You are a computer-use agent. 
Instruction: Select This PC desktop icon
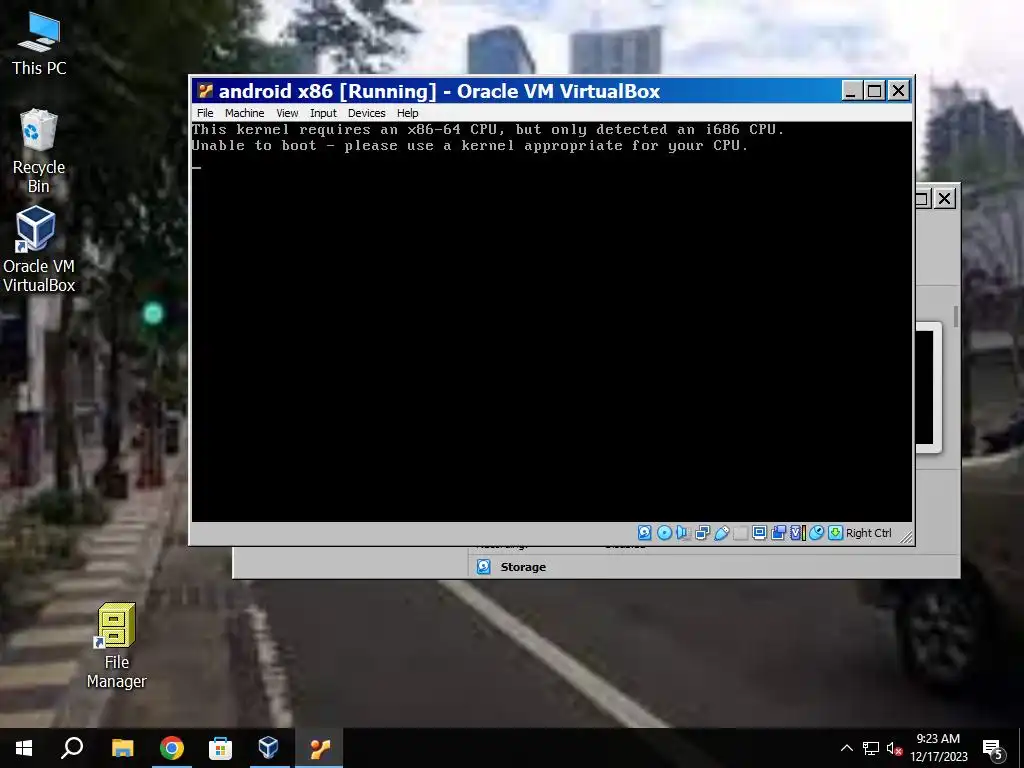point(39,44)
